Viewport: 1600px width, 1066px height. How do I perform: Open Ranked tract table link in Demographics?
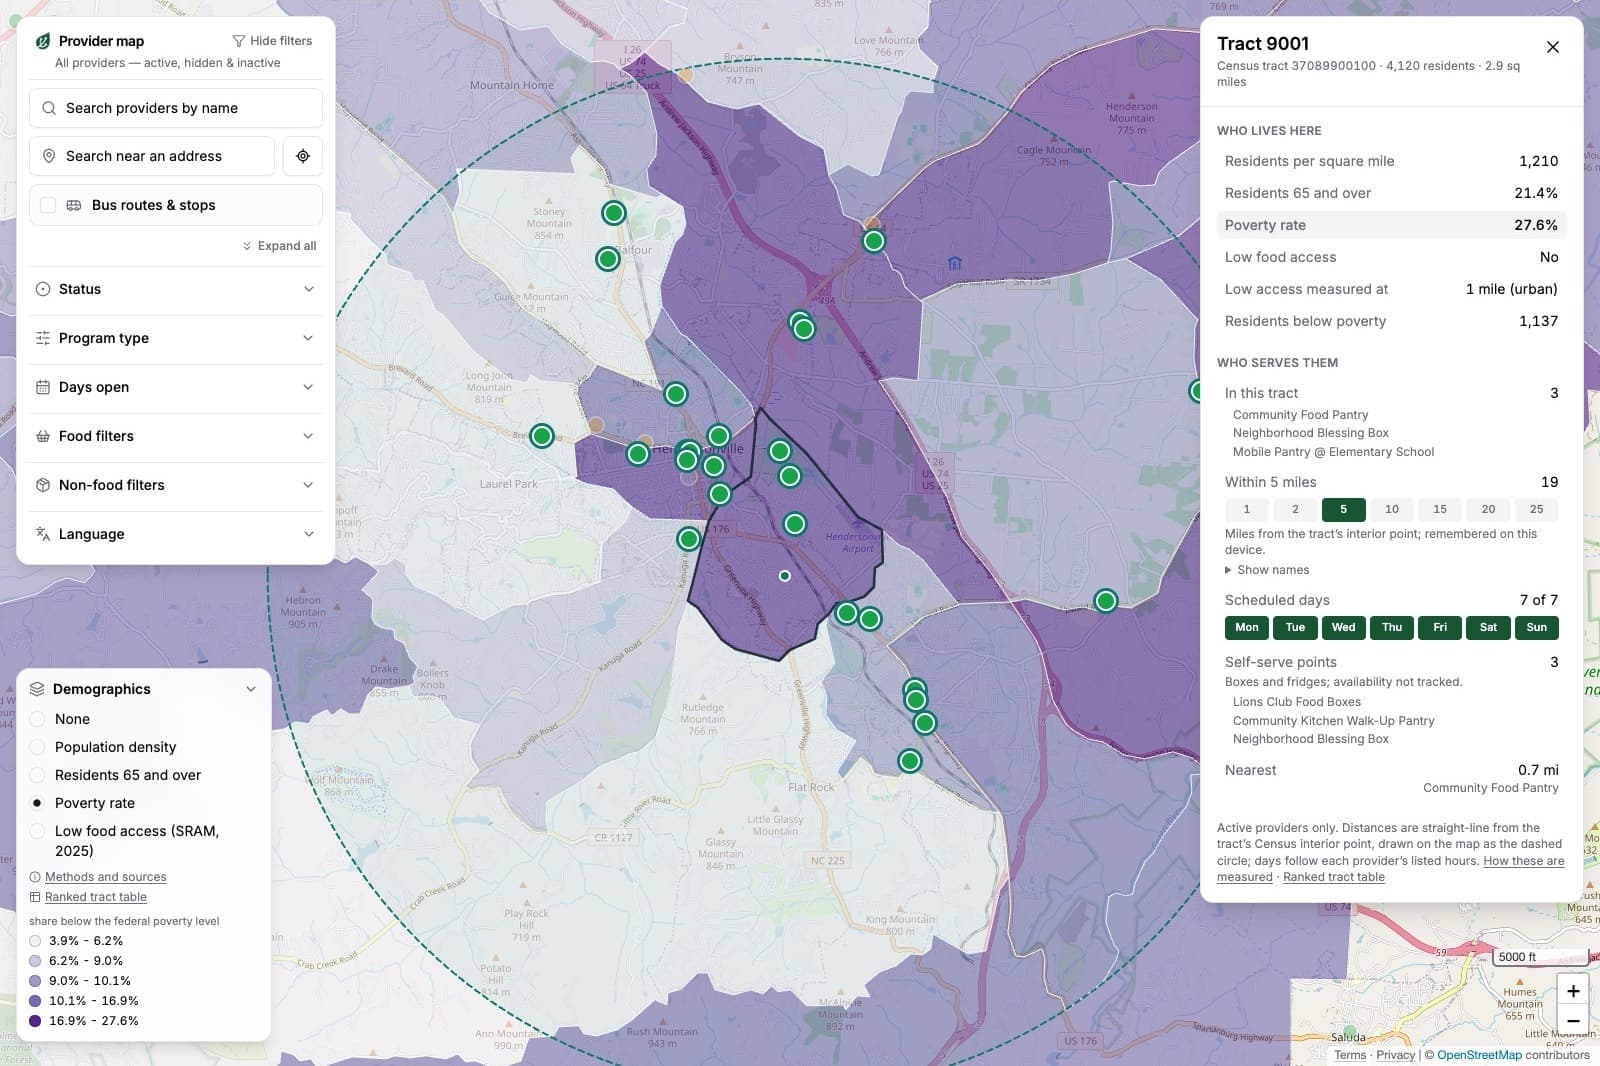96,897
